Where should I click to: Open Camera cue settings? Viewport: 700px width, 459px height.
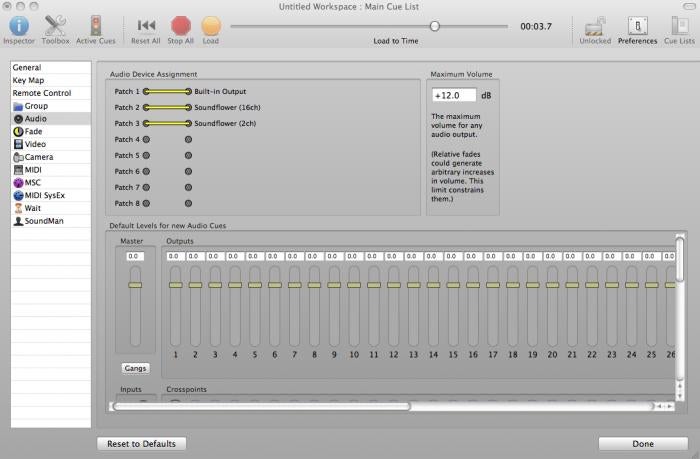click(51, 157)
